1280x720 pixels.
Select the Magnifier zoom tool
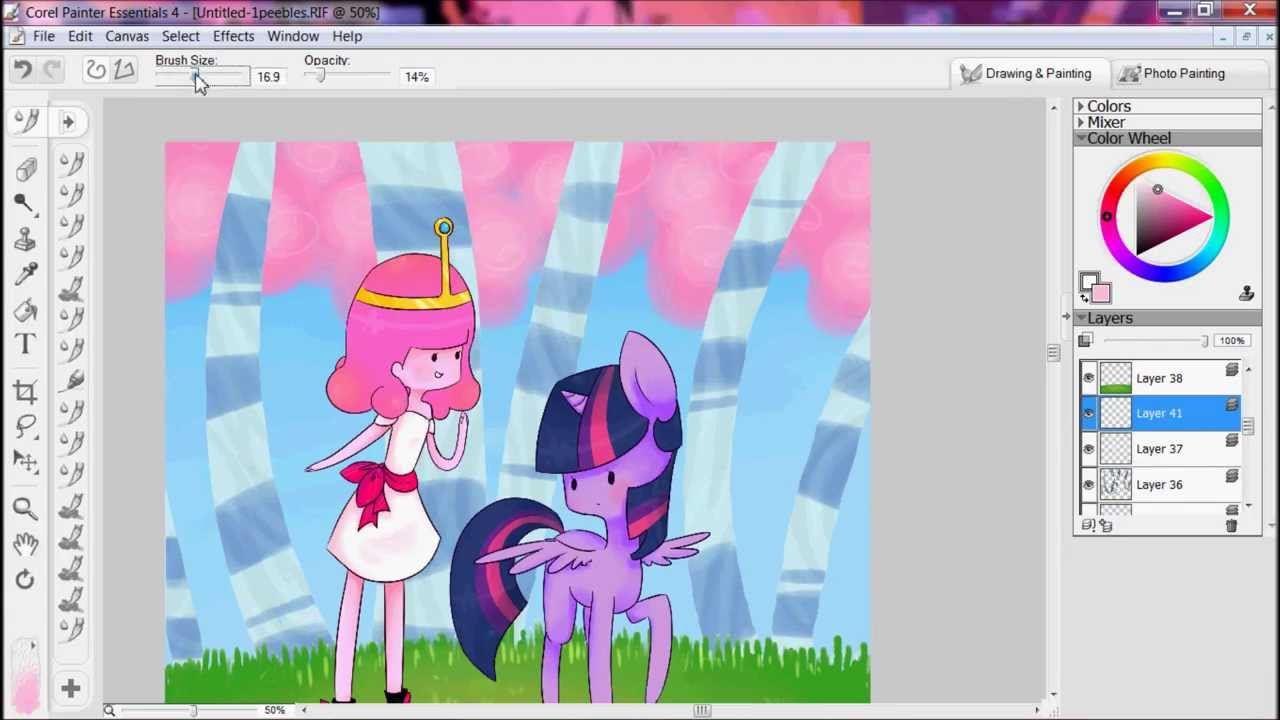25,508
